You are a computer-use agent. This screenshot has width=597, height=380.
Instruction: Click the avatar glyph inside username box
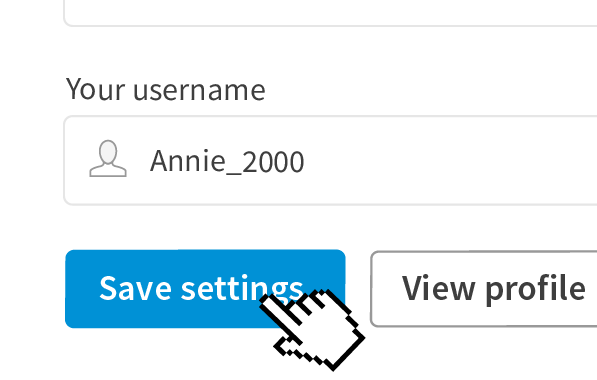tap(108, 158)
